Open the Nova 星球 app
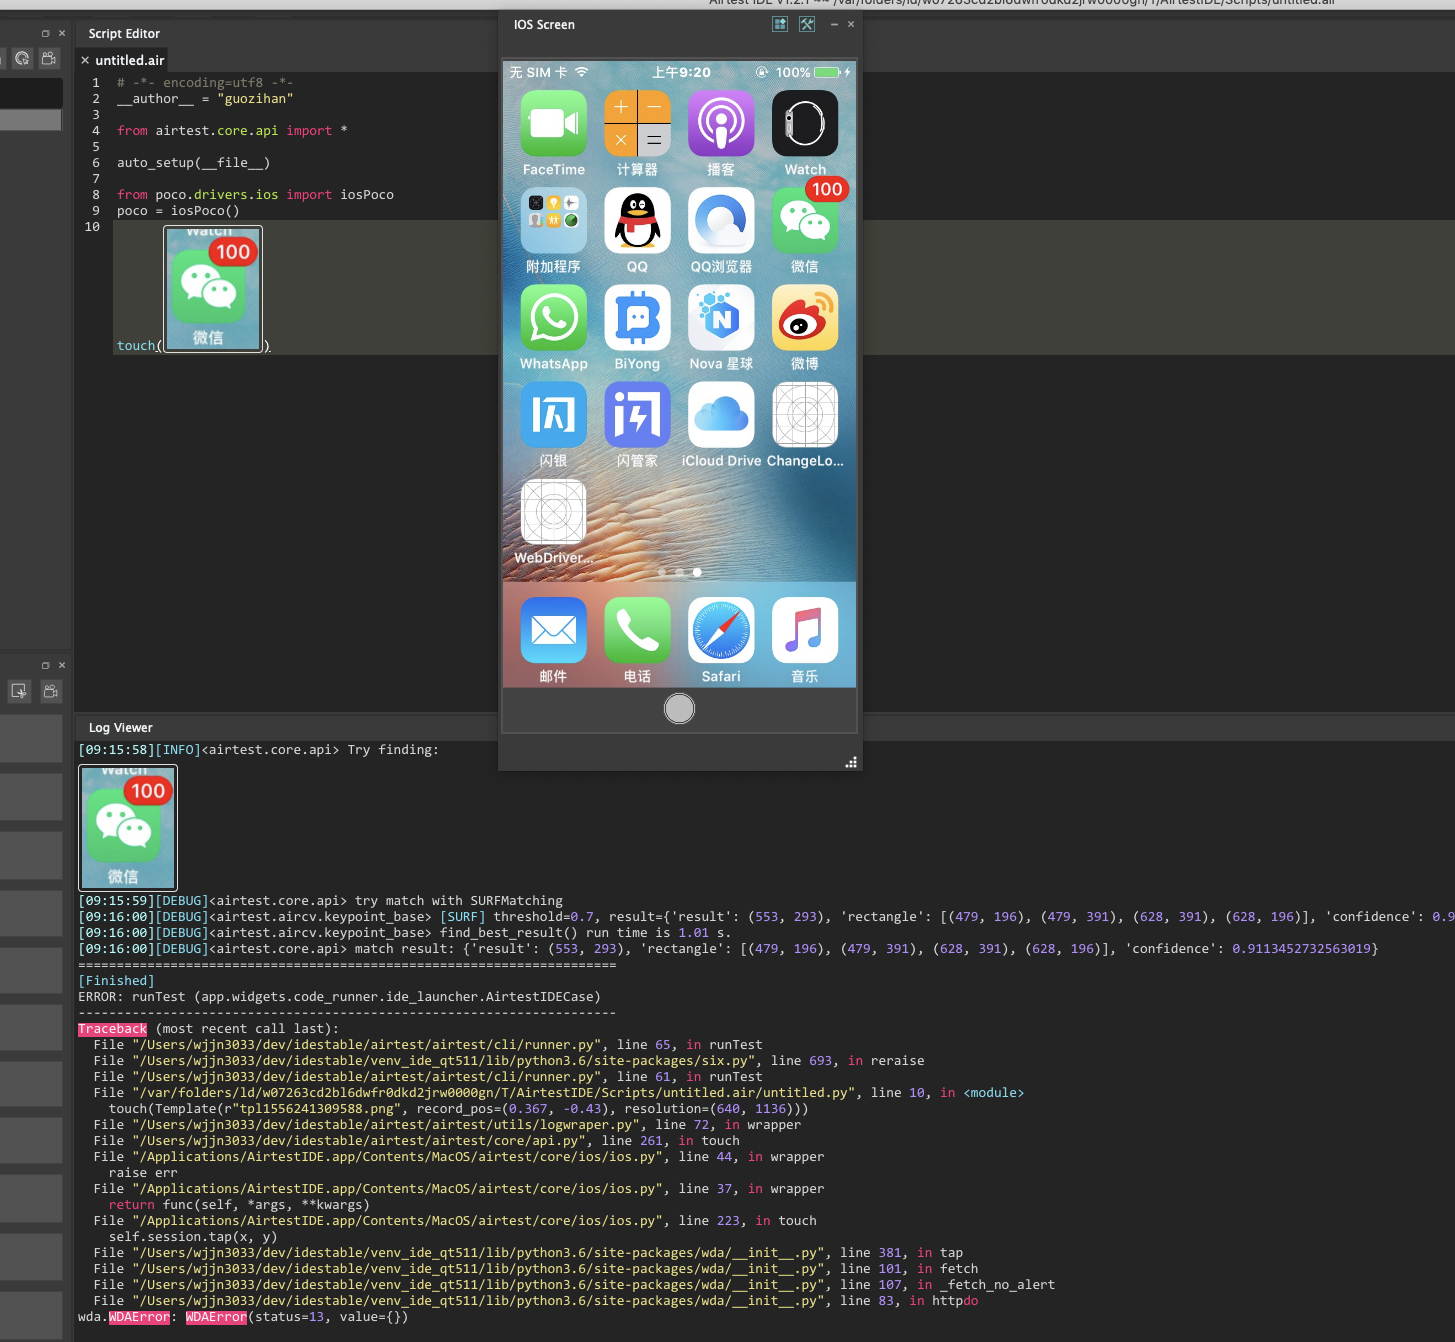This screenshot has width=1455, height=1342. 720,320
